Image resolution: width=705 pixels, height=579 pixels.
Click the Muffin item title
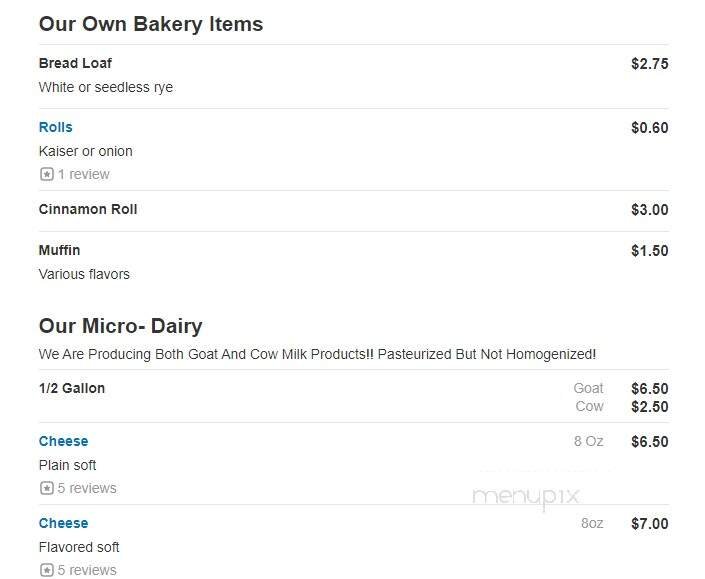pos(59,250)
